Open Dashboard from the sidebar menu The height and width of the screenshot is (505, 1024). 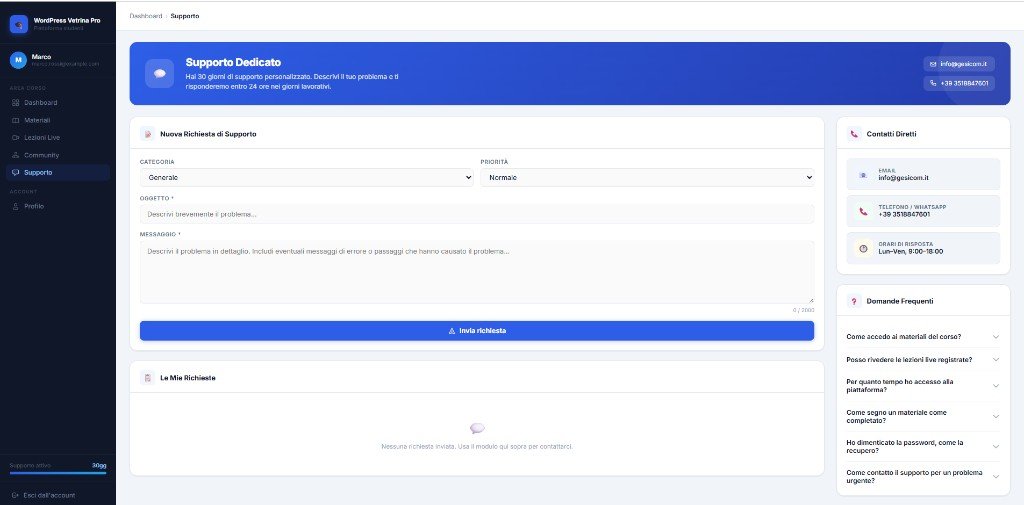[58, 103]
